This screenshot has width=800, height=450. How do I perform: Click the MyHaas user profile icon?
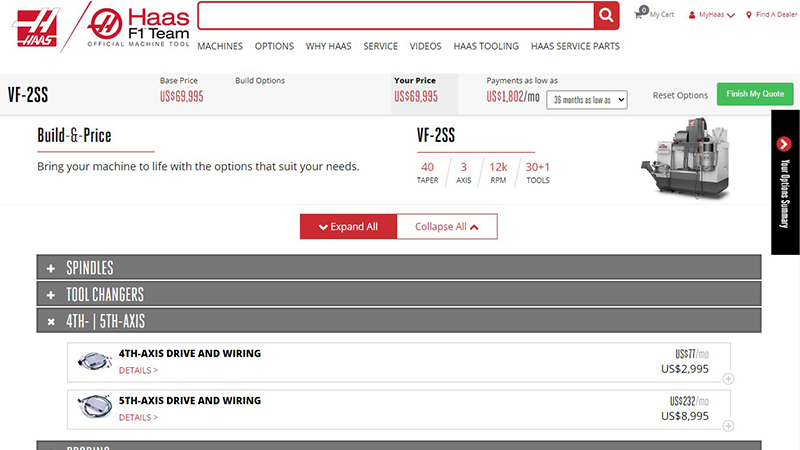[692, 15]
